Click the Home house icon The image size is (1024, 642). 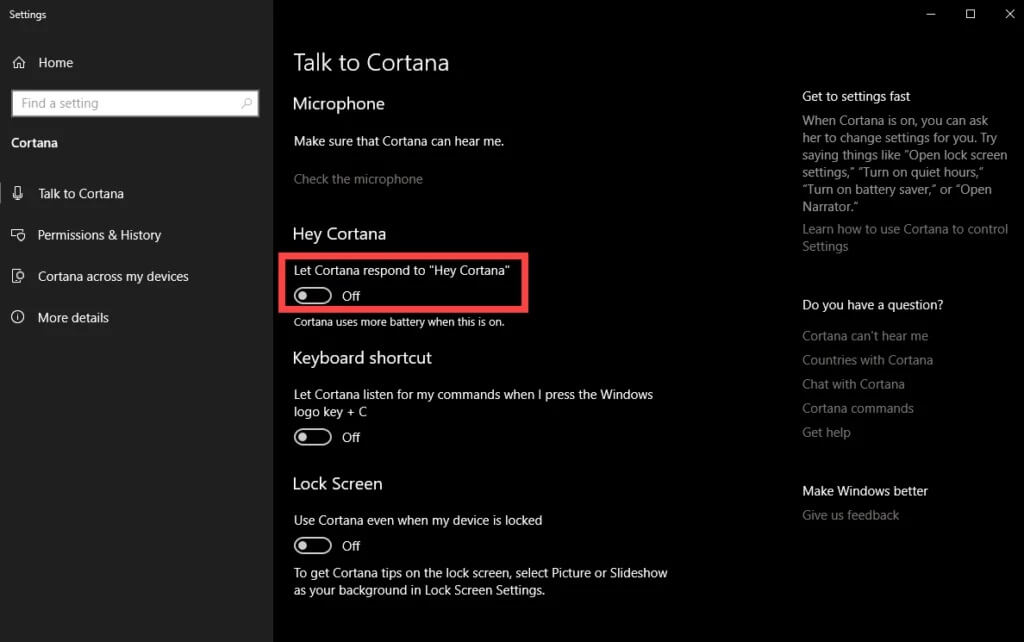point(19,63)
